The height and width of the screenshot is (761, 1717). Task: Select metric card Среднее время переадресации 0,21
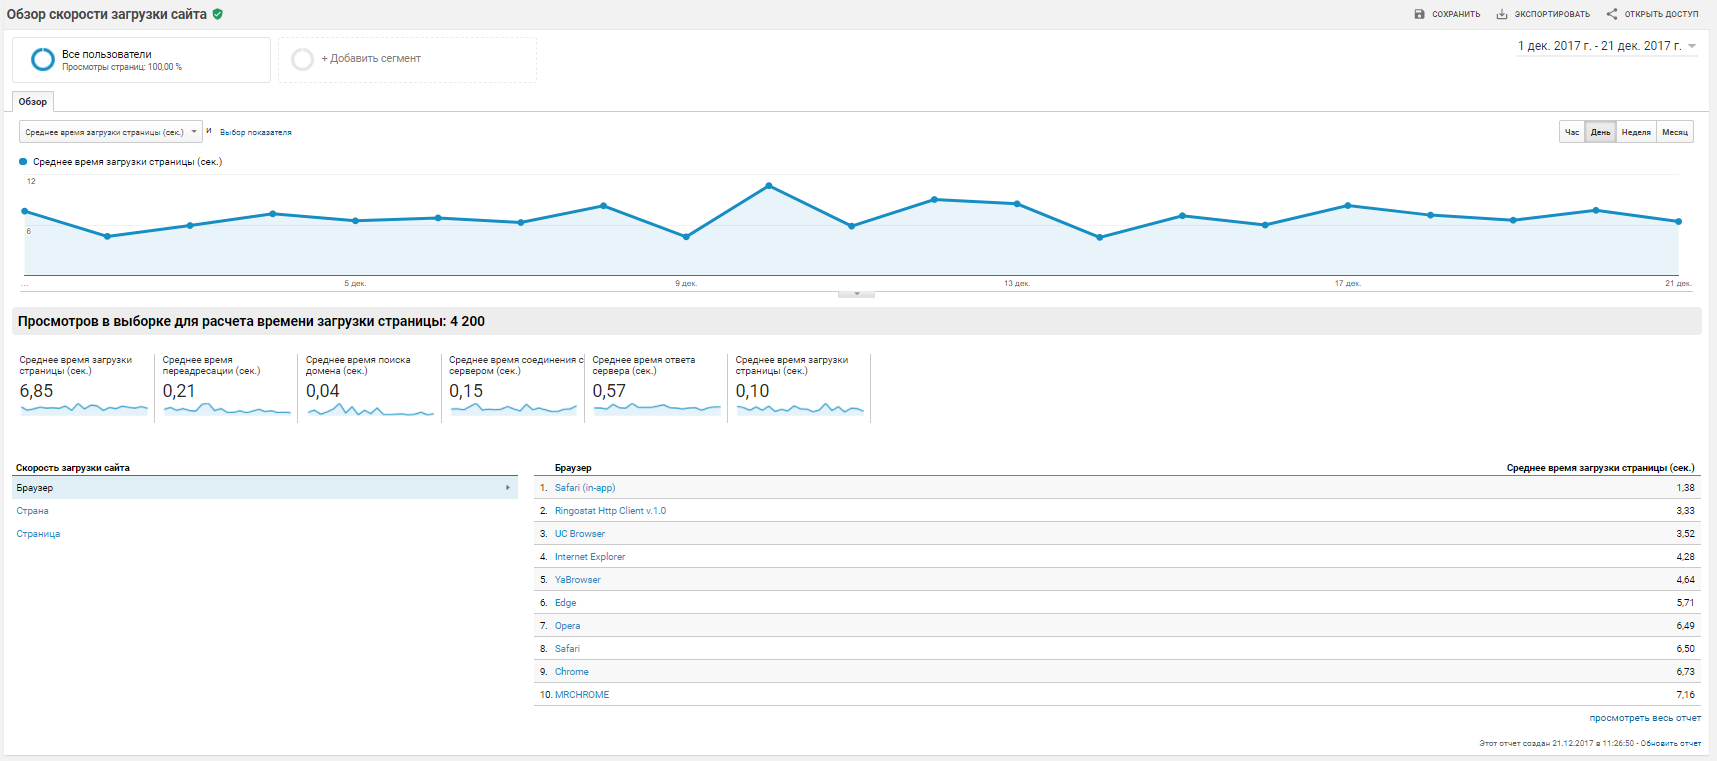[x=227, y=387]
